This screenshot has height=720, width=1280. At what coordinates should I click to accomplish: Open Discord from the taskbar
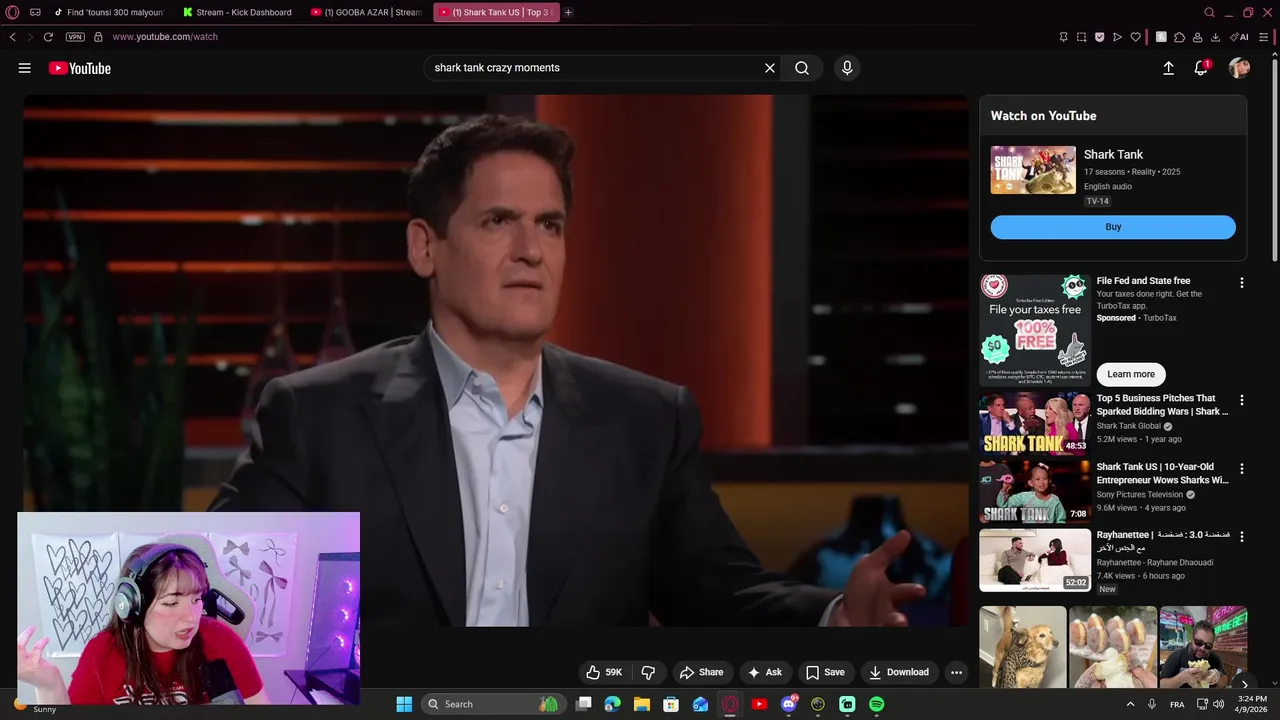789,704
